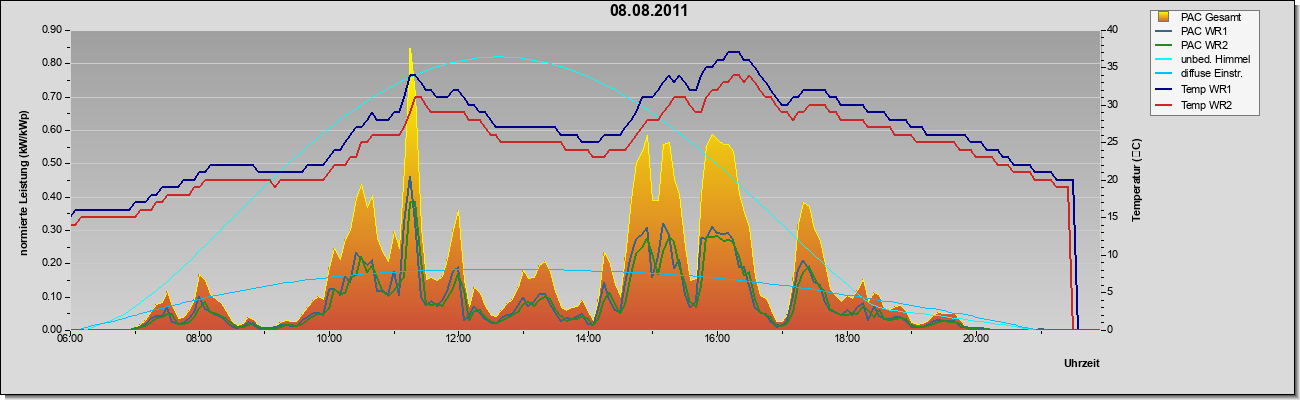Click the 14:00 time axis label
The image size is (1300, 400).
[x=587, y=339]
